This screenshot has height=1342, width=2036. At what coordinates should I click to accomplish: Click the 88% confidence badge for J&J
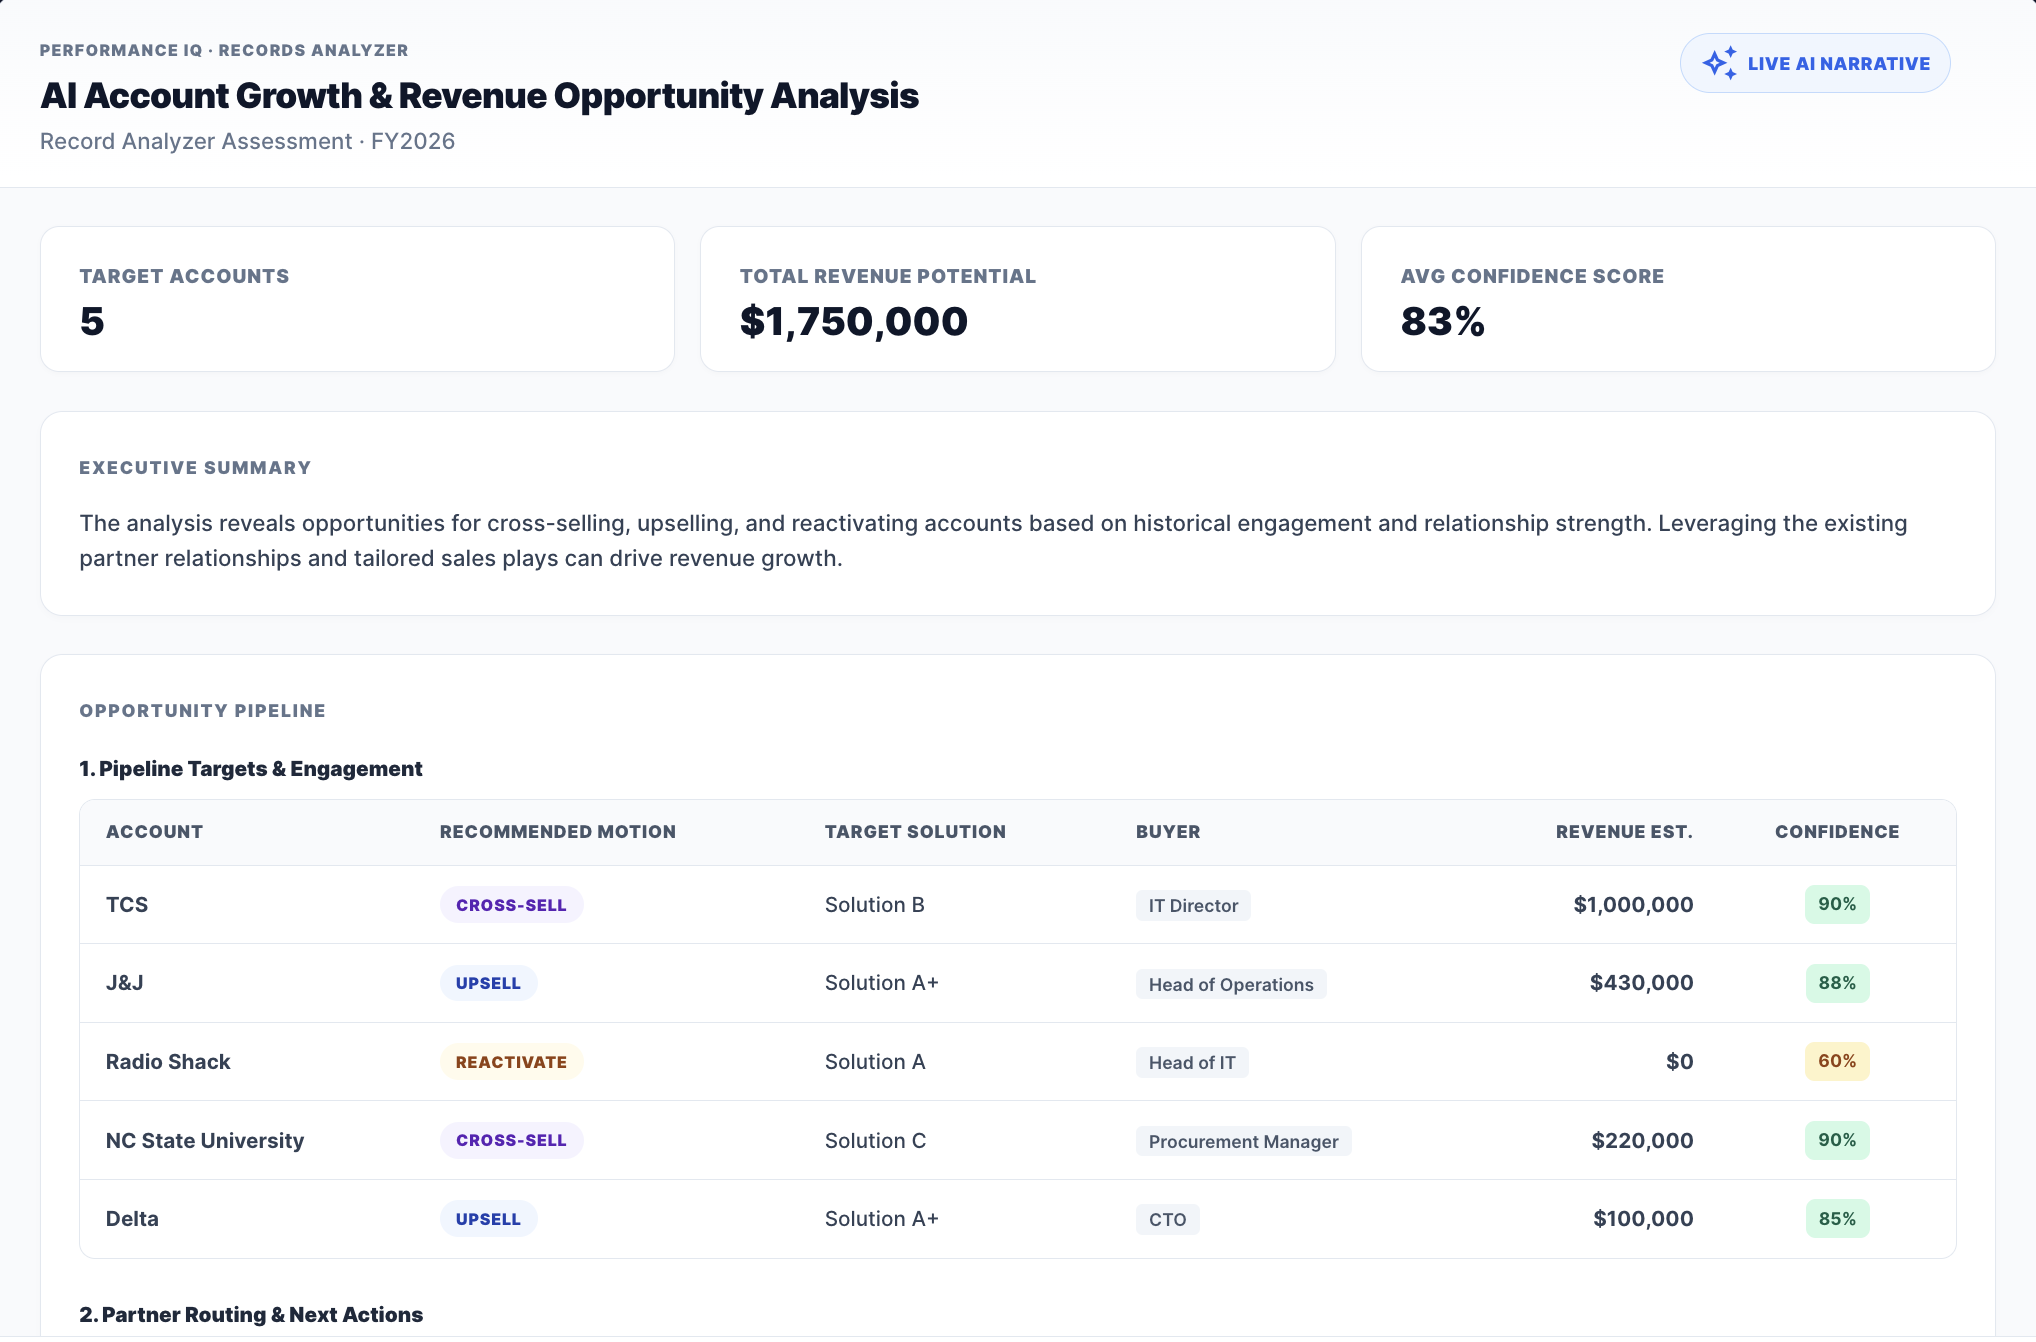[1837, 983]
